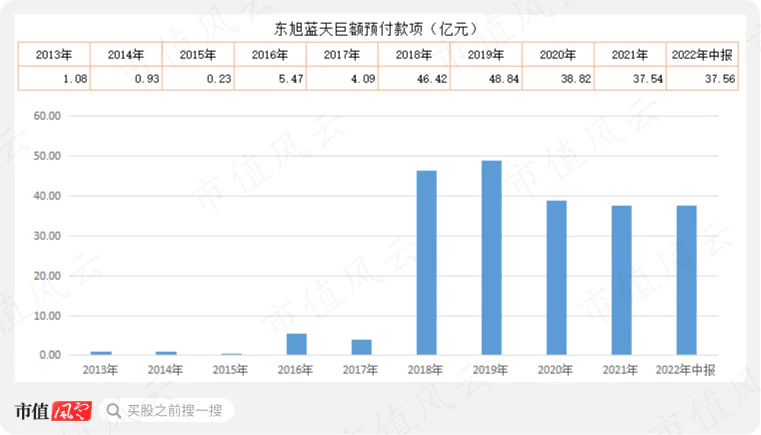Click the 2022年中报 table header cell

(702, 54)
